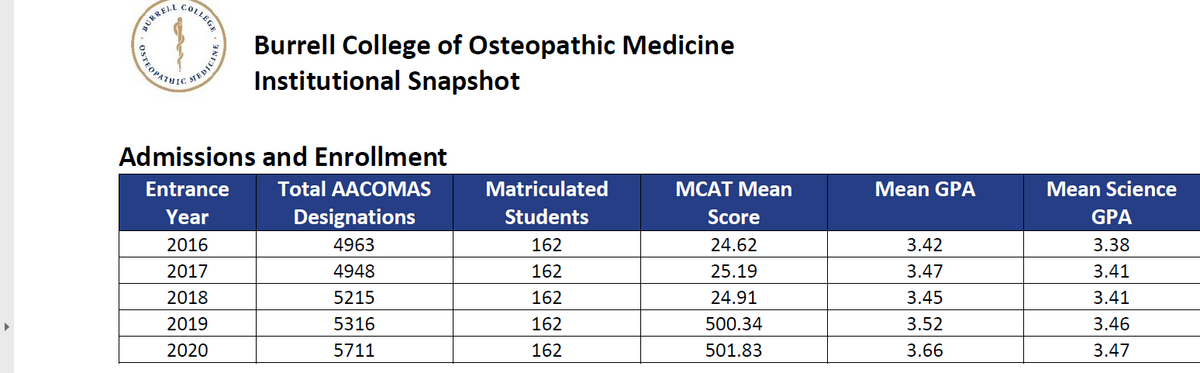Select the 2016 entrance year cell

coord(187,245)
